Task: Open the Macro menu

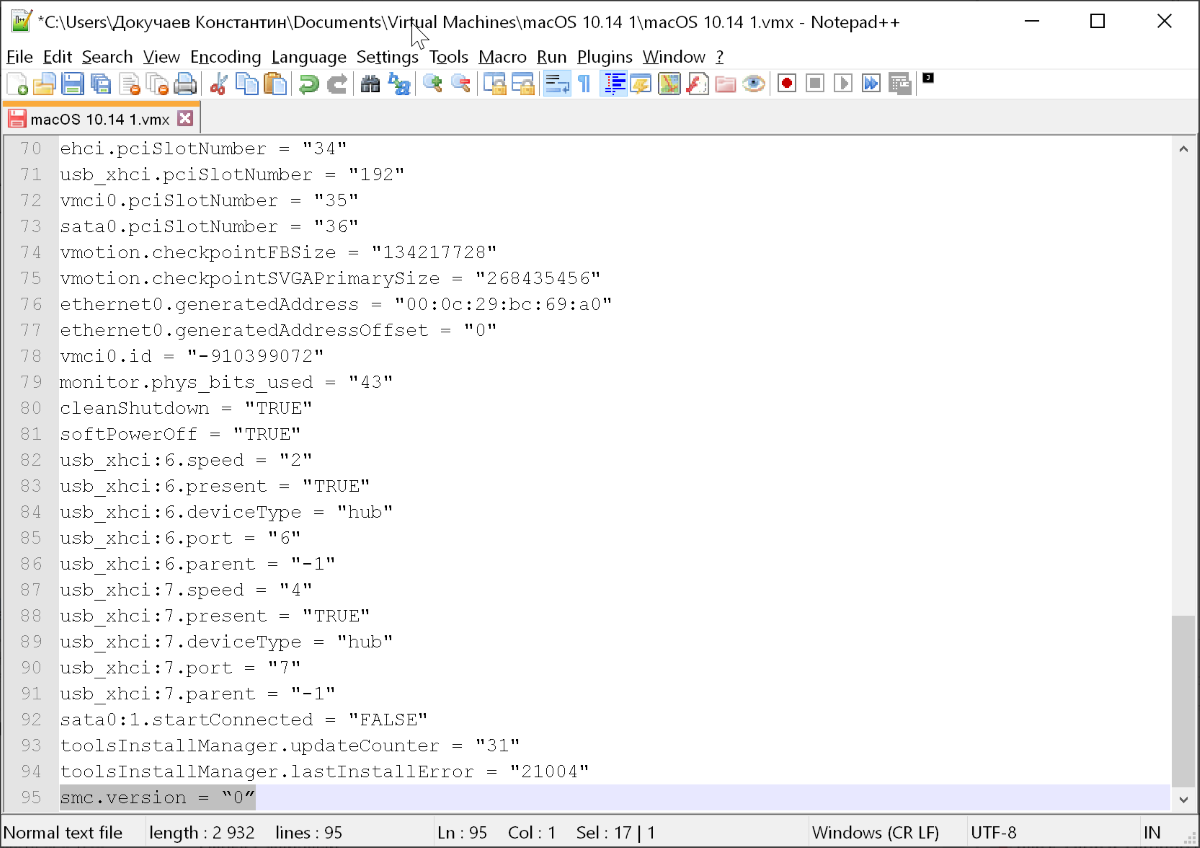Action: tap(502, 57)
